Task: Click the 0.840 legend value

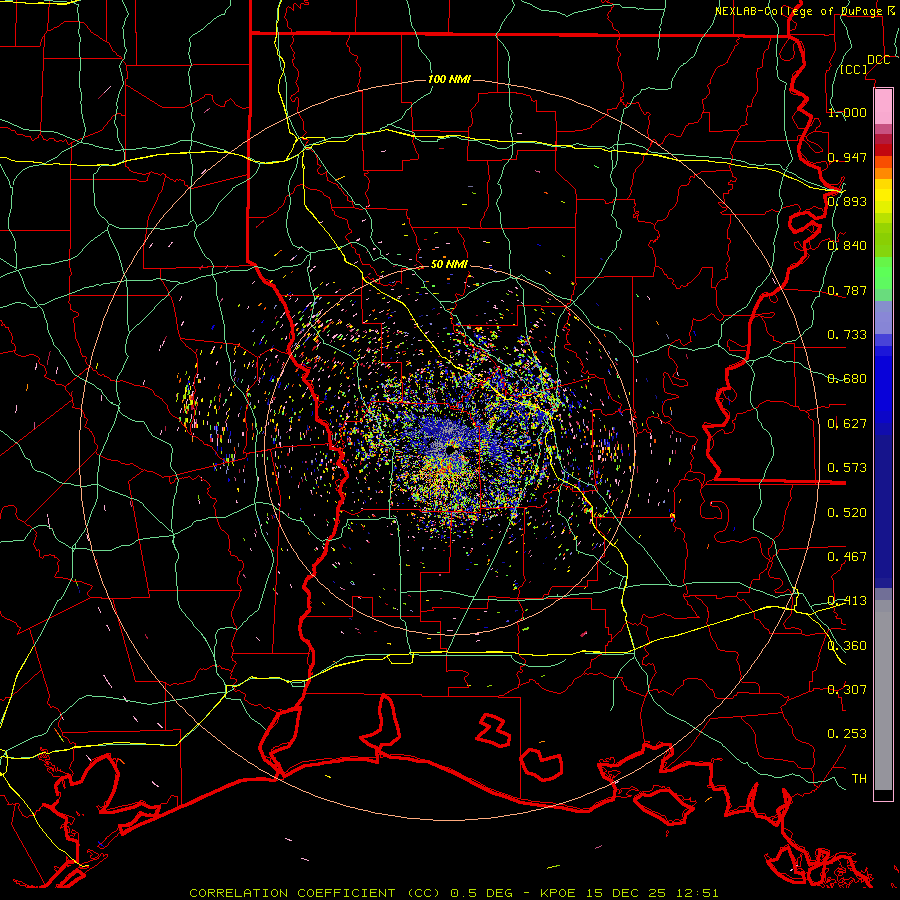Action: coord(847,245)
